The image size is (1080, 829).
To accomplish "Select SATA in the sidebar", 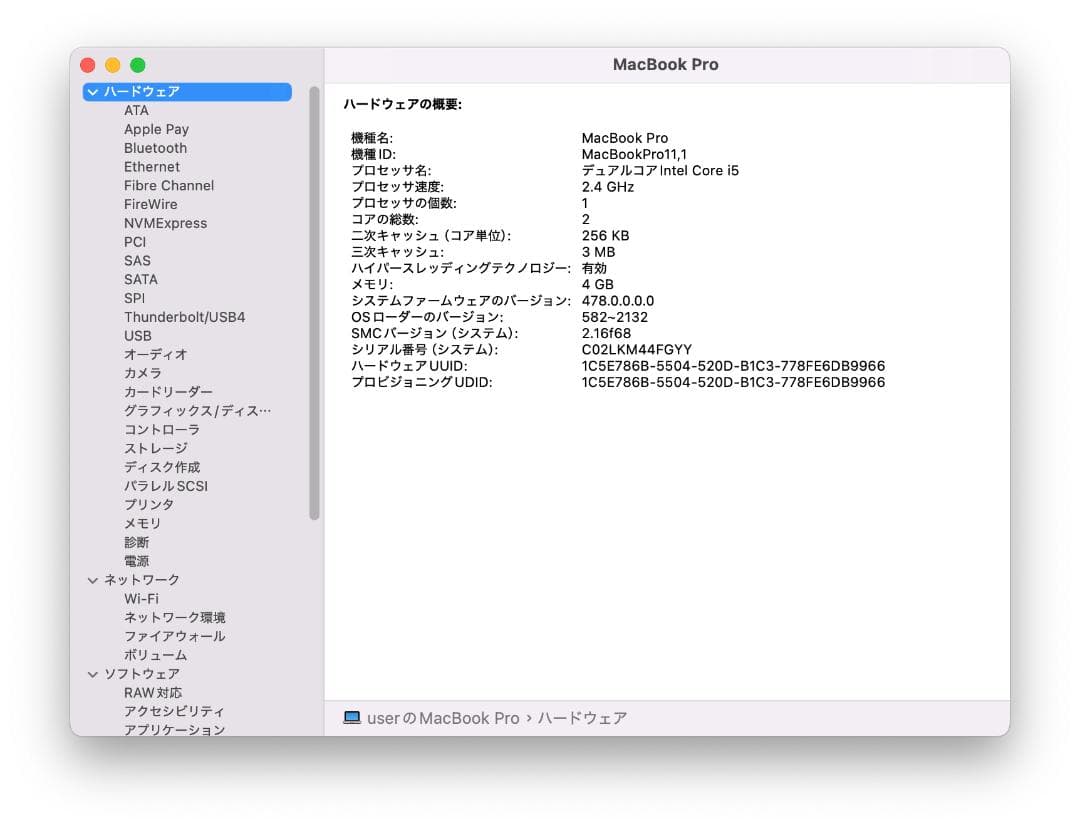I will click(141, 280).
